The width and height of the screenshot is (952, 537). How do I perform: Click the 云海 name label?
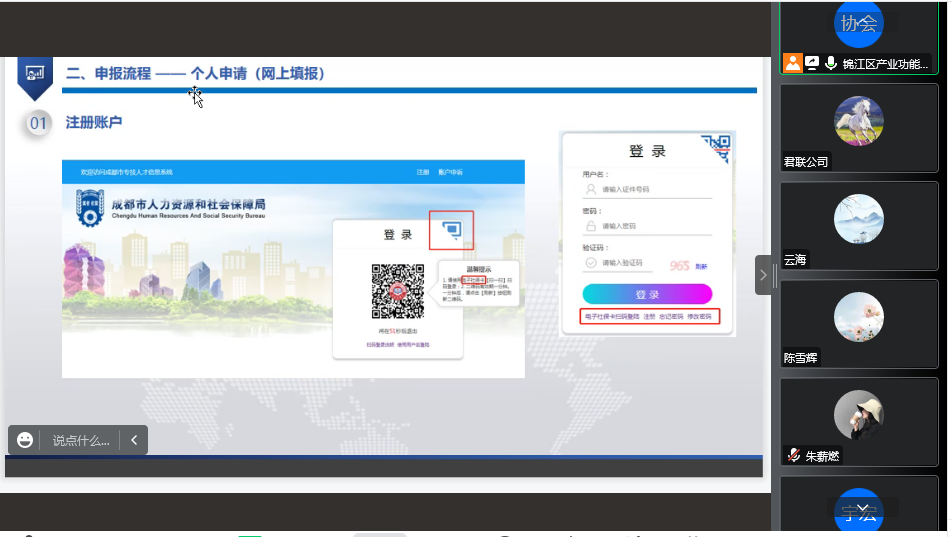[795, 260]
